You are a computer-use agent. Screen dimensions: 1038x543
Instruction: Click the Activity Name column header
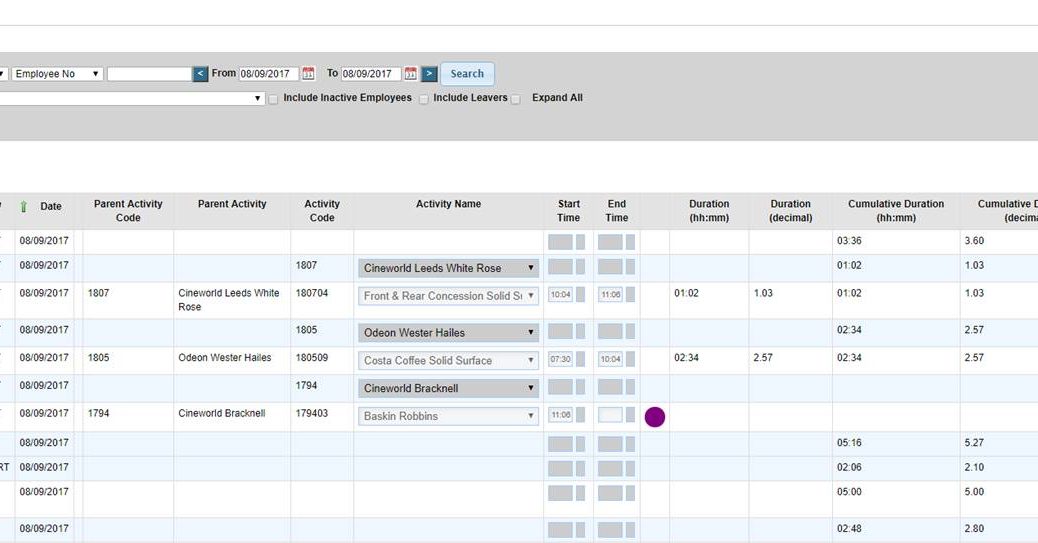[448, 204]
